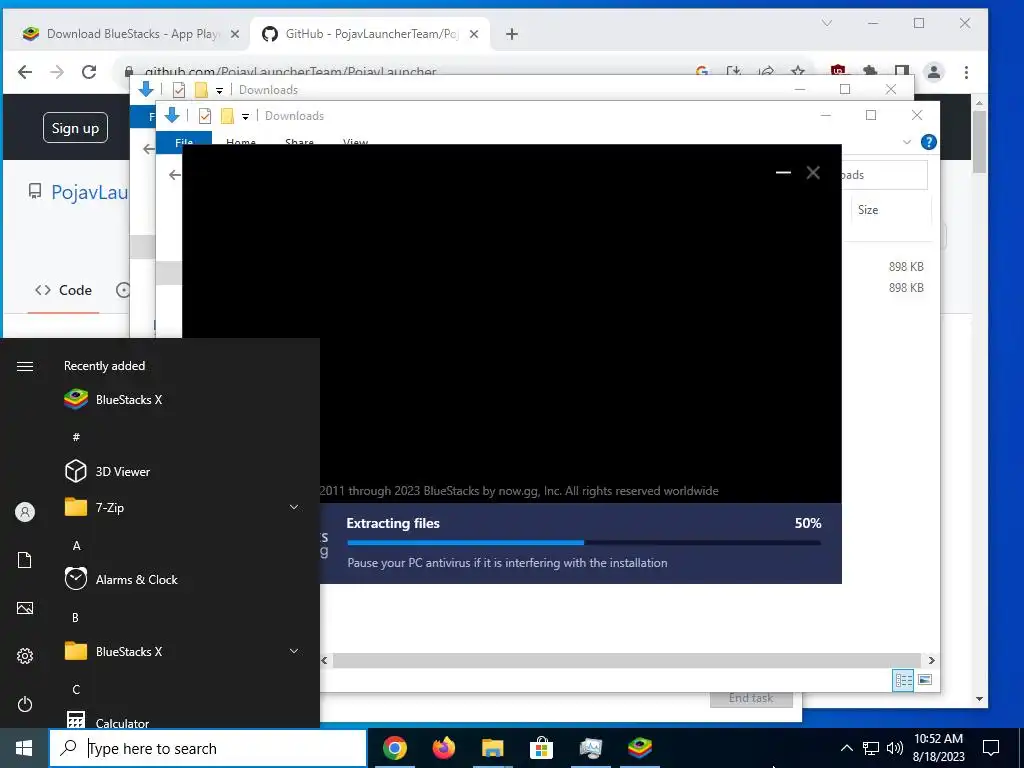Open a new Chrome tab
Screen dimensions: 1024x768
tap(512, 34)
